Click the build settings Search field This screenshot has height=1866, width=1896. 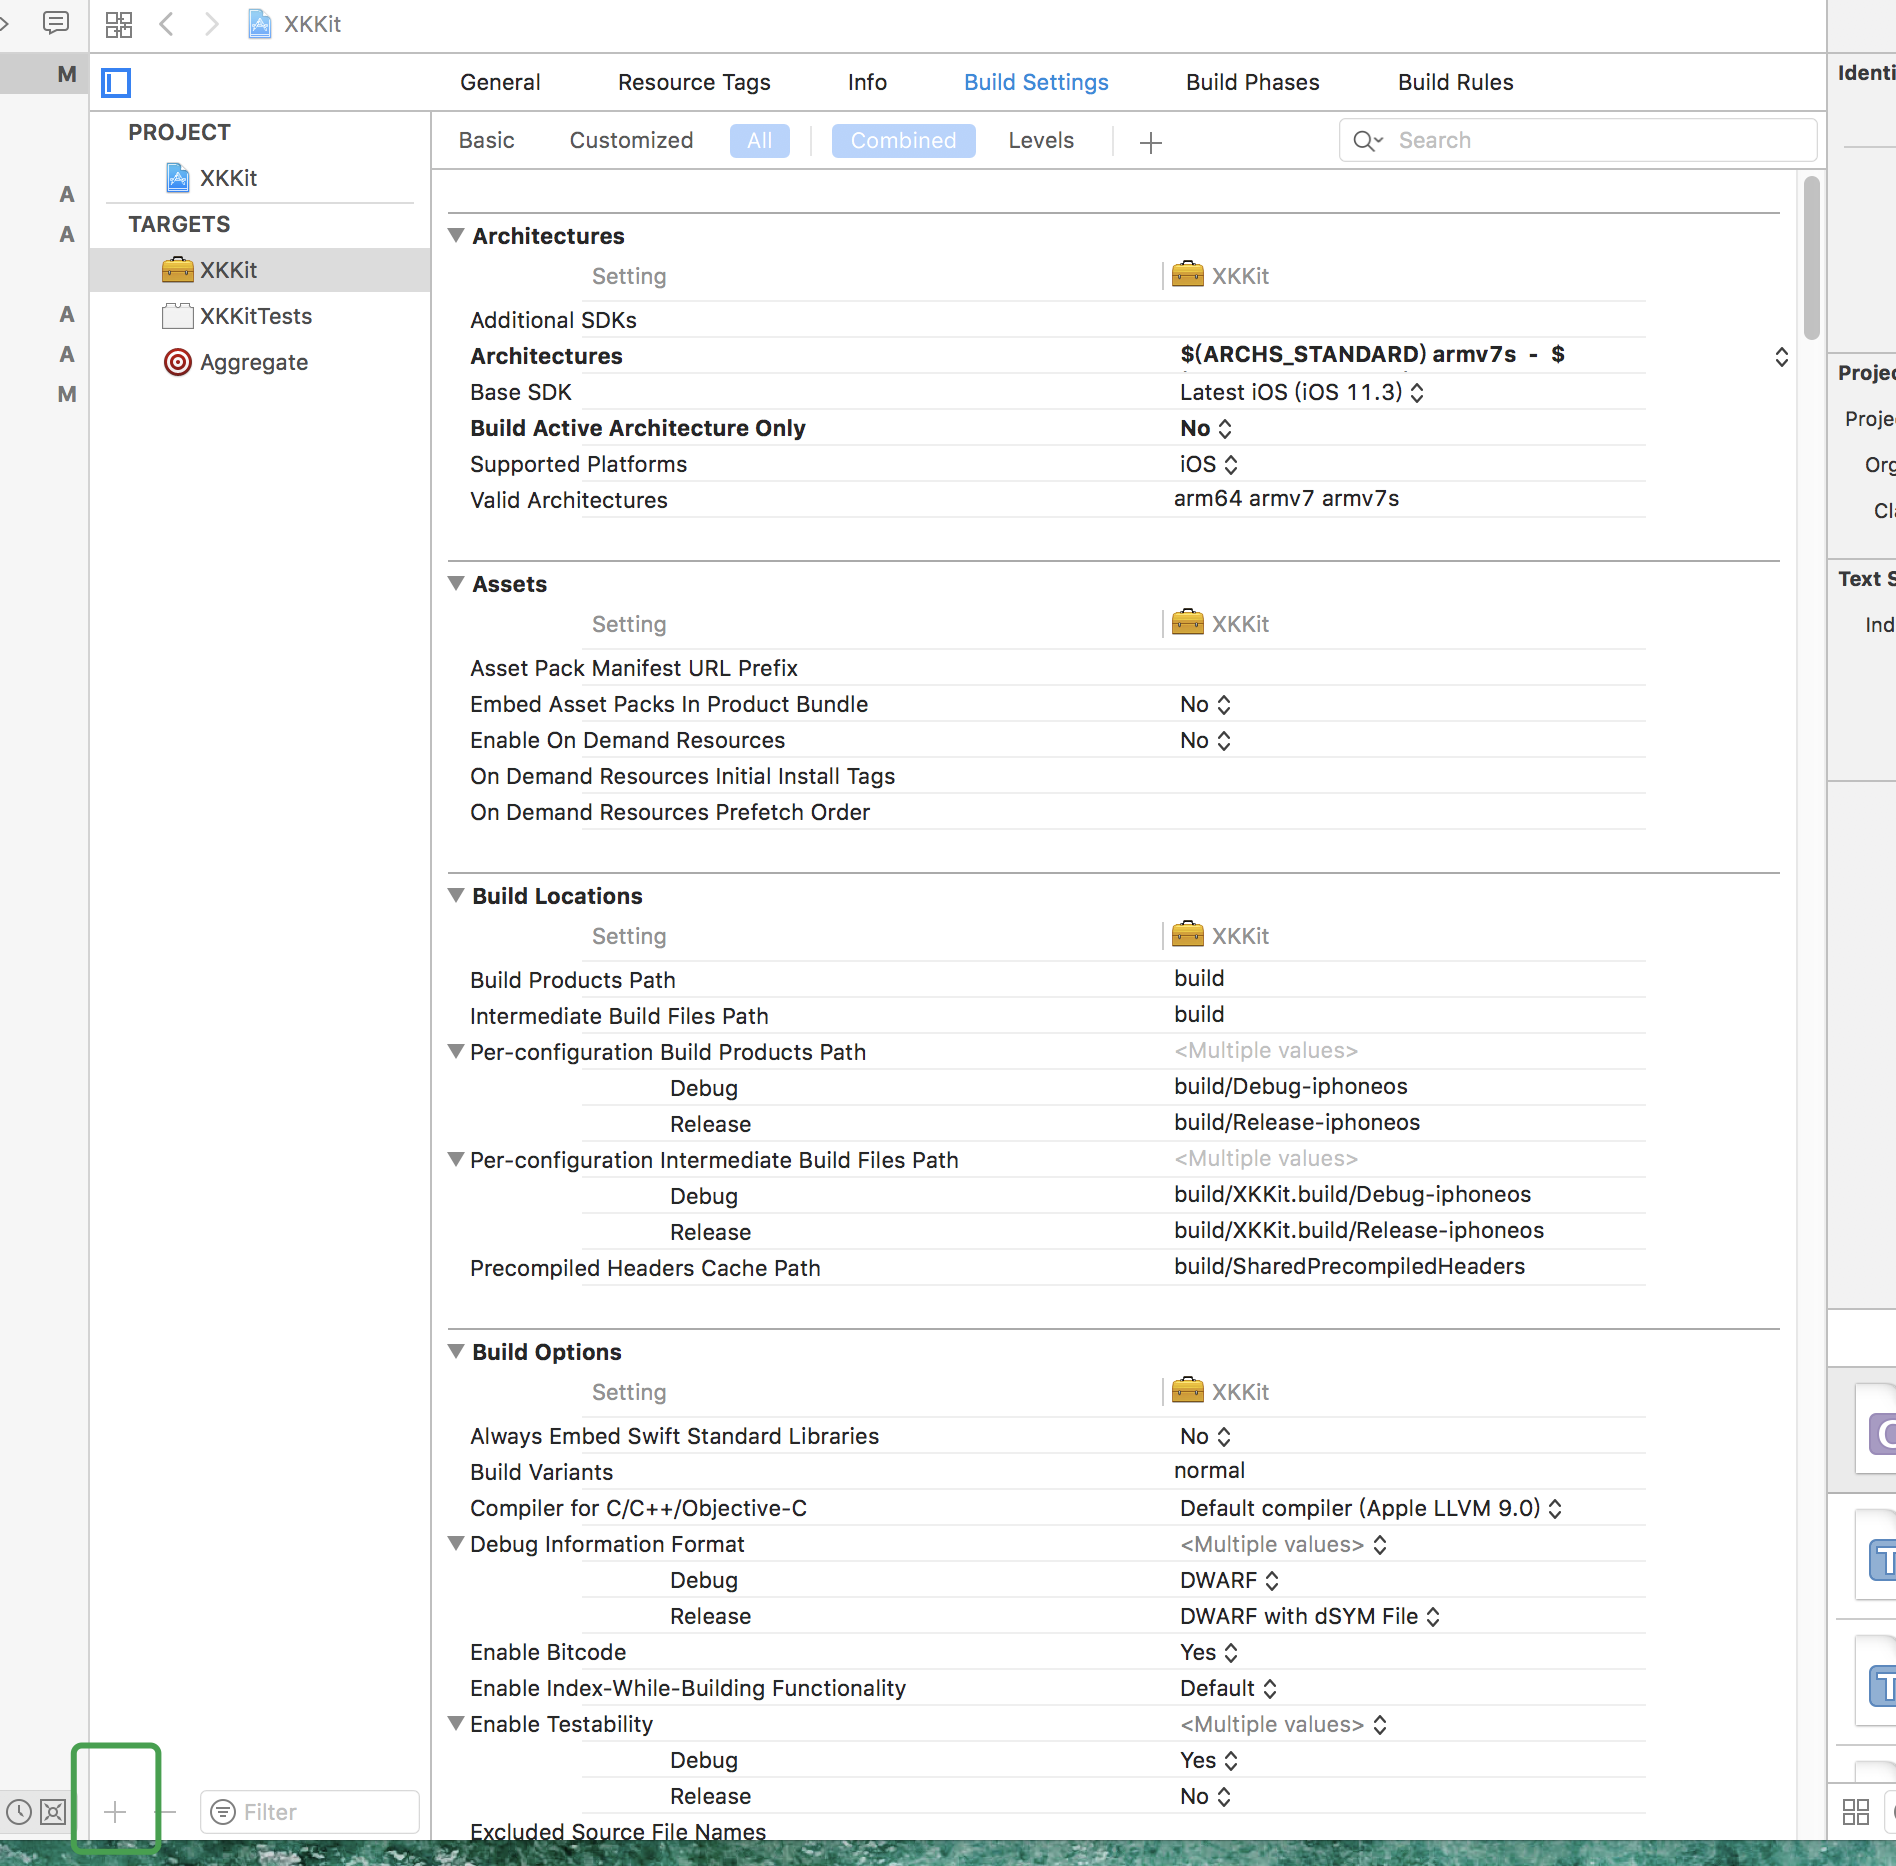point(1577,140)
